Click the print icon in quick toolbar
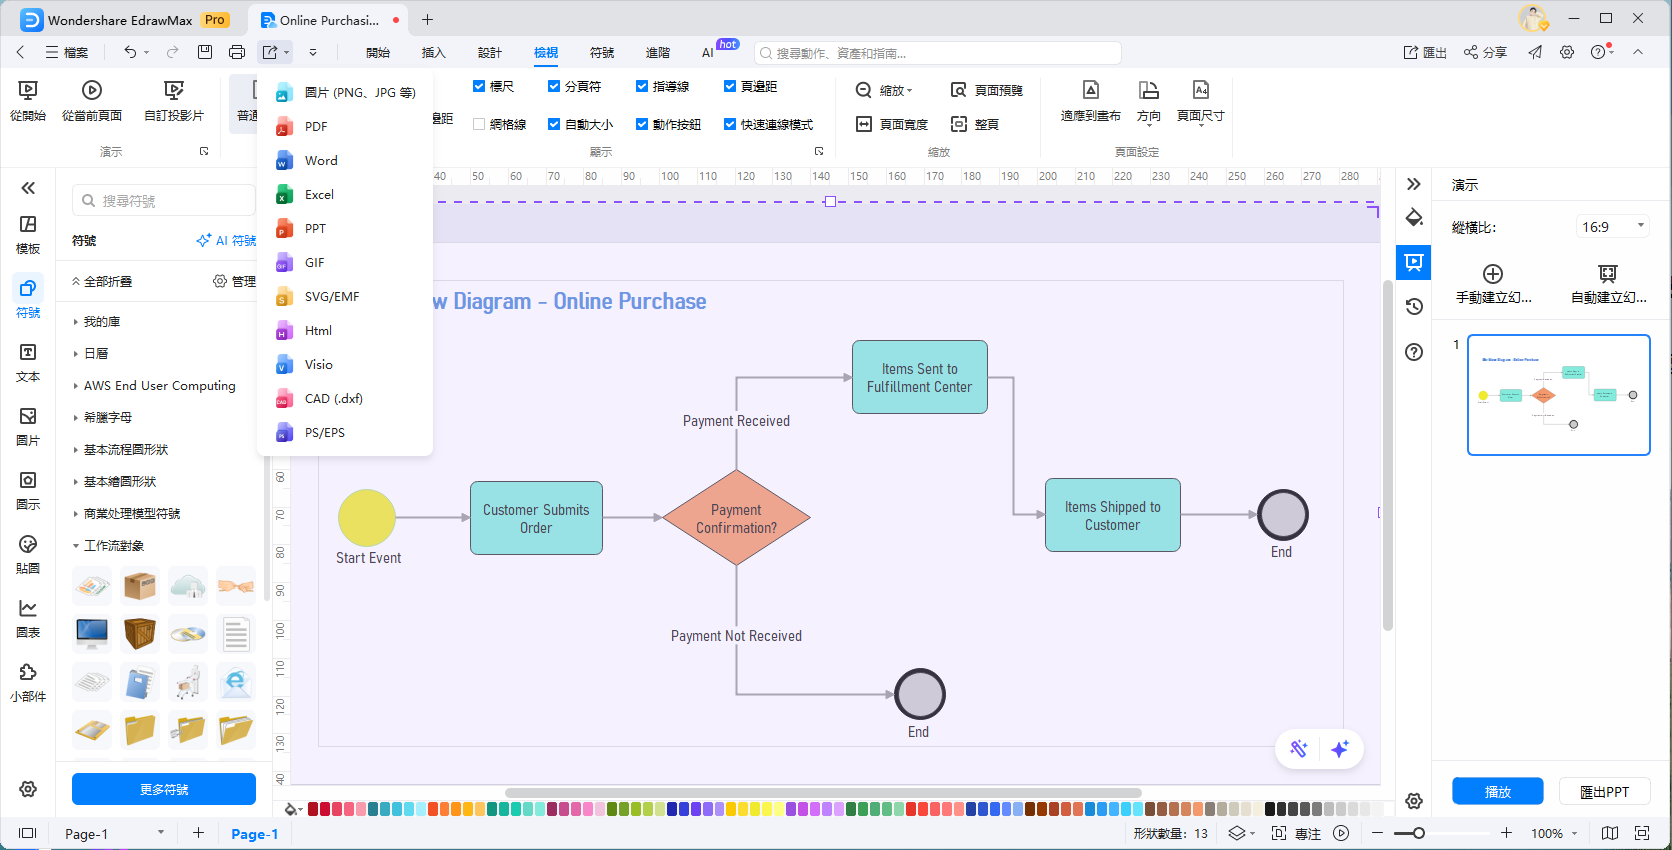The height and width of the screenshot is (850, 1672). tap(237, 52)
